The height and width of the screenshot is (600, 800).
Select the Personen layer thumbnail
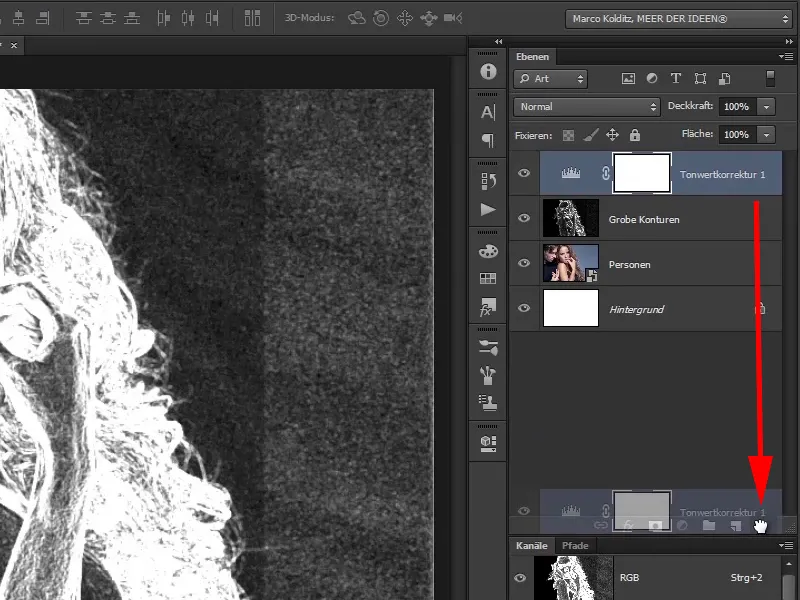point(571,263)
